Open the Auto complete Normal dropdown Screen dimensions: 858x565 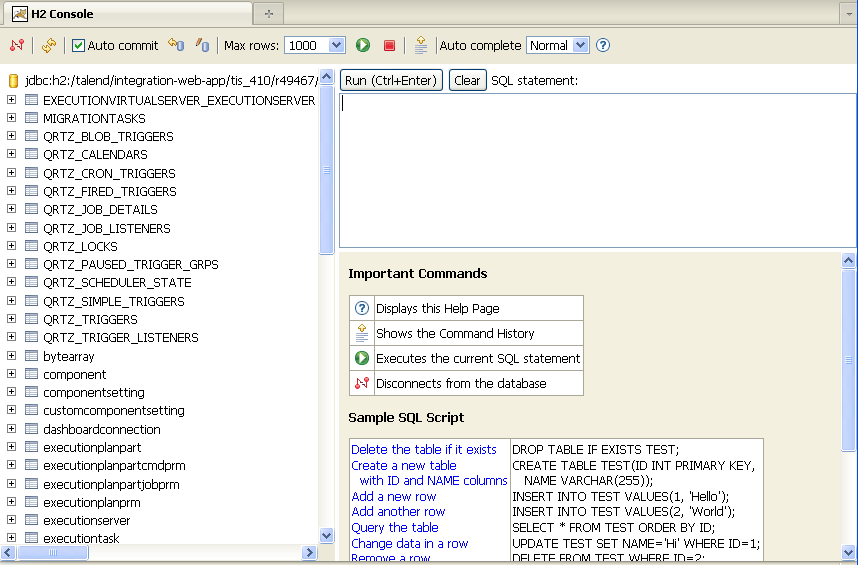pyautogui.click(x=581, y=46)
